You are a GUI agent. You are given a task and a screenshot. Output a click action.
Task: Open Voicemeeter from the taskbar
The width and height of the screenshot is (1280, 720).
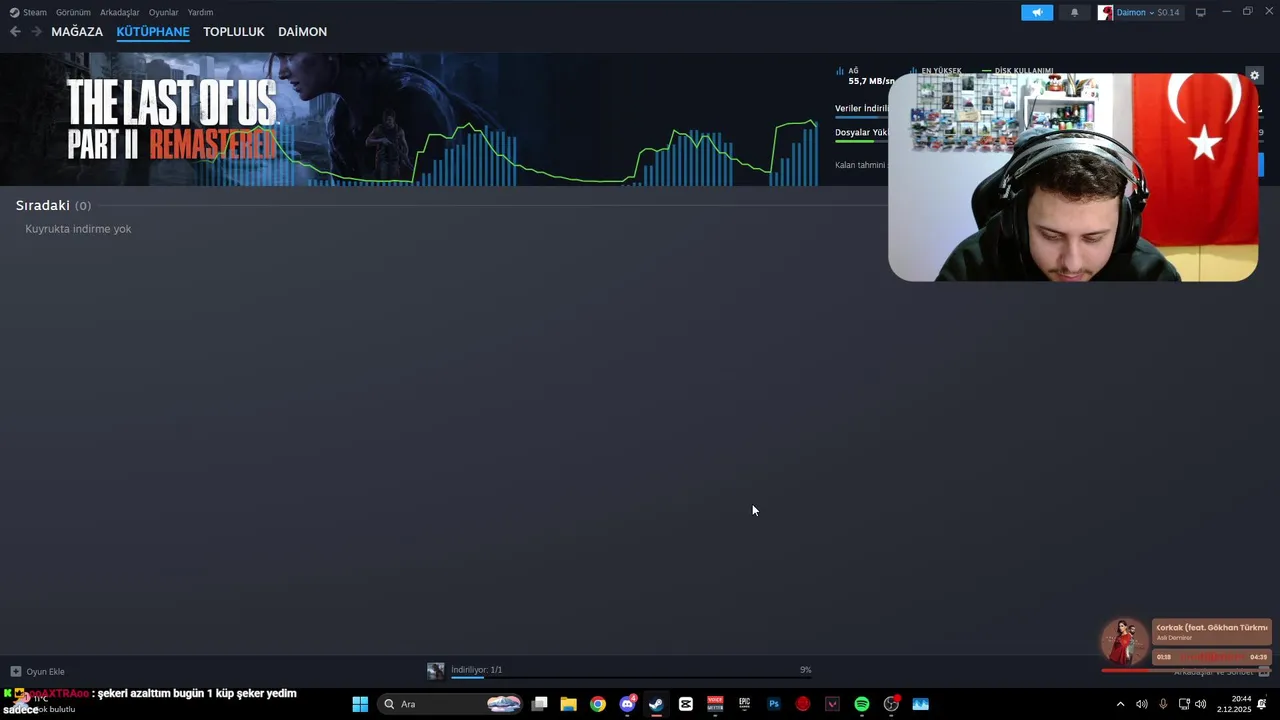pos(715,704)
